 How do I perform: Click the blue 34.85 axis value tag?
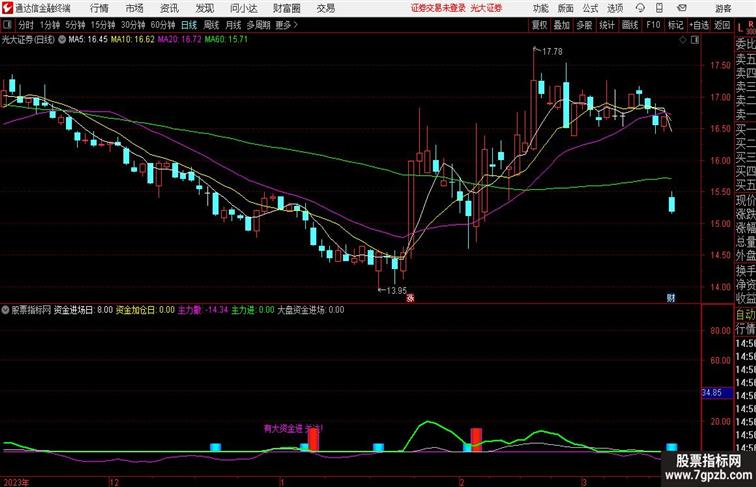coord(716,392)
